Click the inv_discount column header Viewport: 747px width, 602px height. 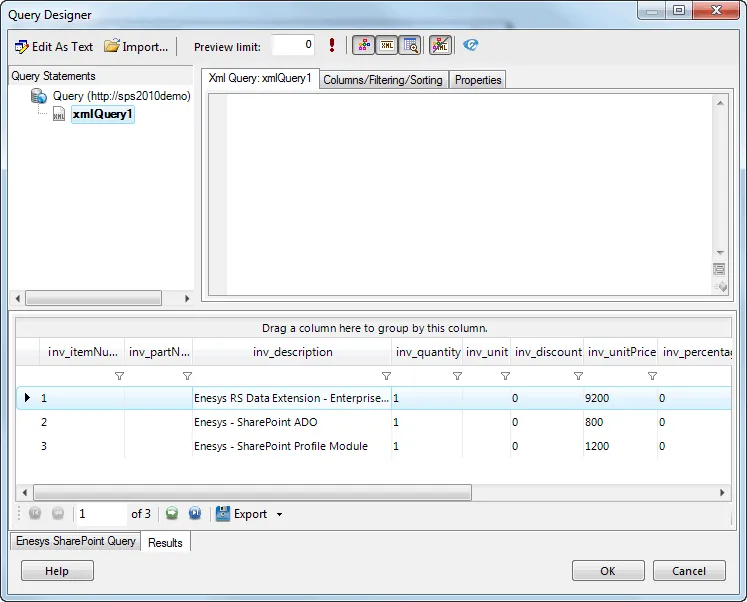tap(548, 352)
